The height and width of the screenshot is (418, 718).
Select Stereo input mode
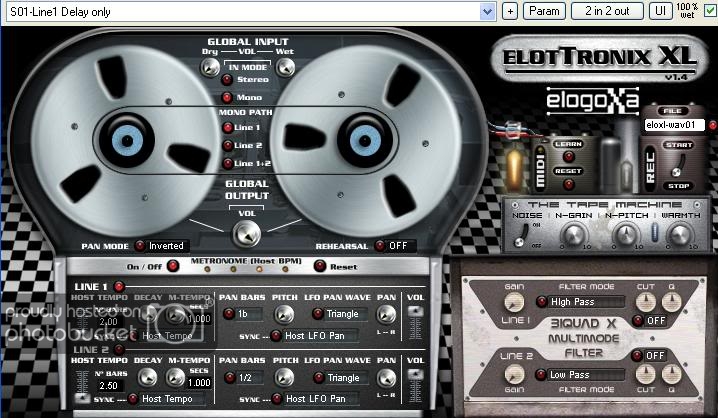(227, 80)
